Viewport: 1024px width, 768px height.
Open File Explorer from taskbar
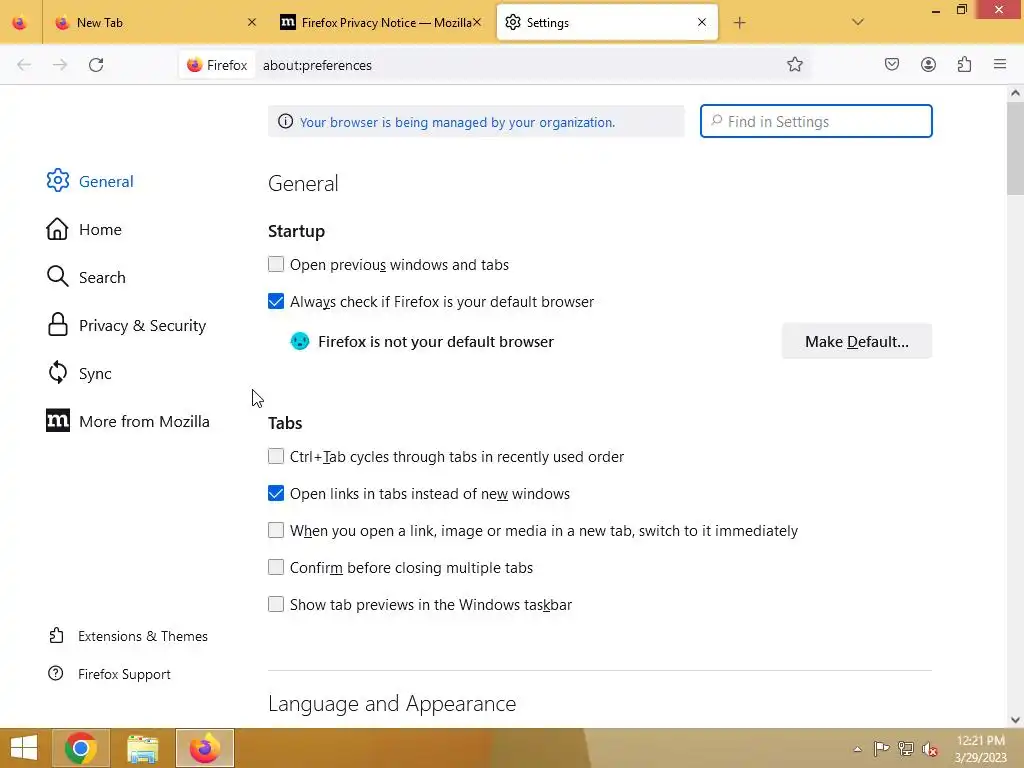(x=142, y=748)
